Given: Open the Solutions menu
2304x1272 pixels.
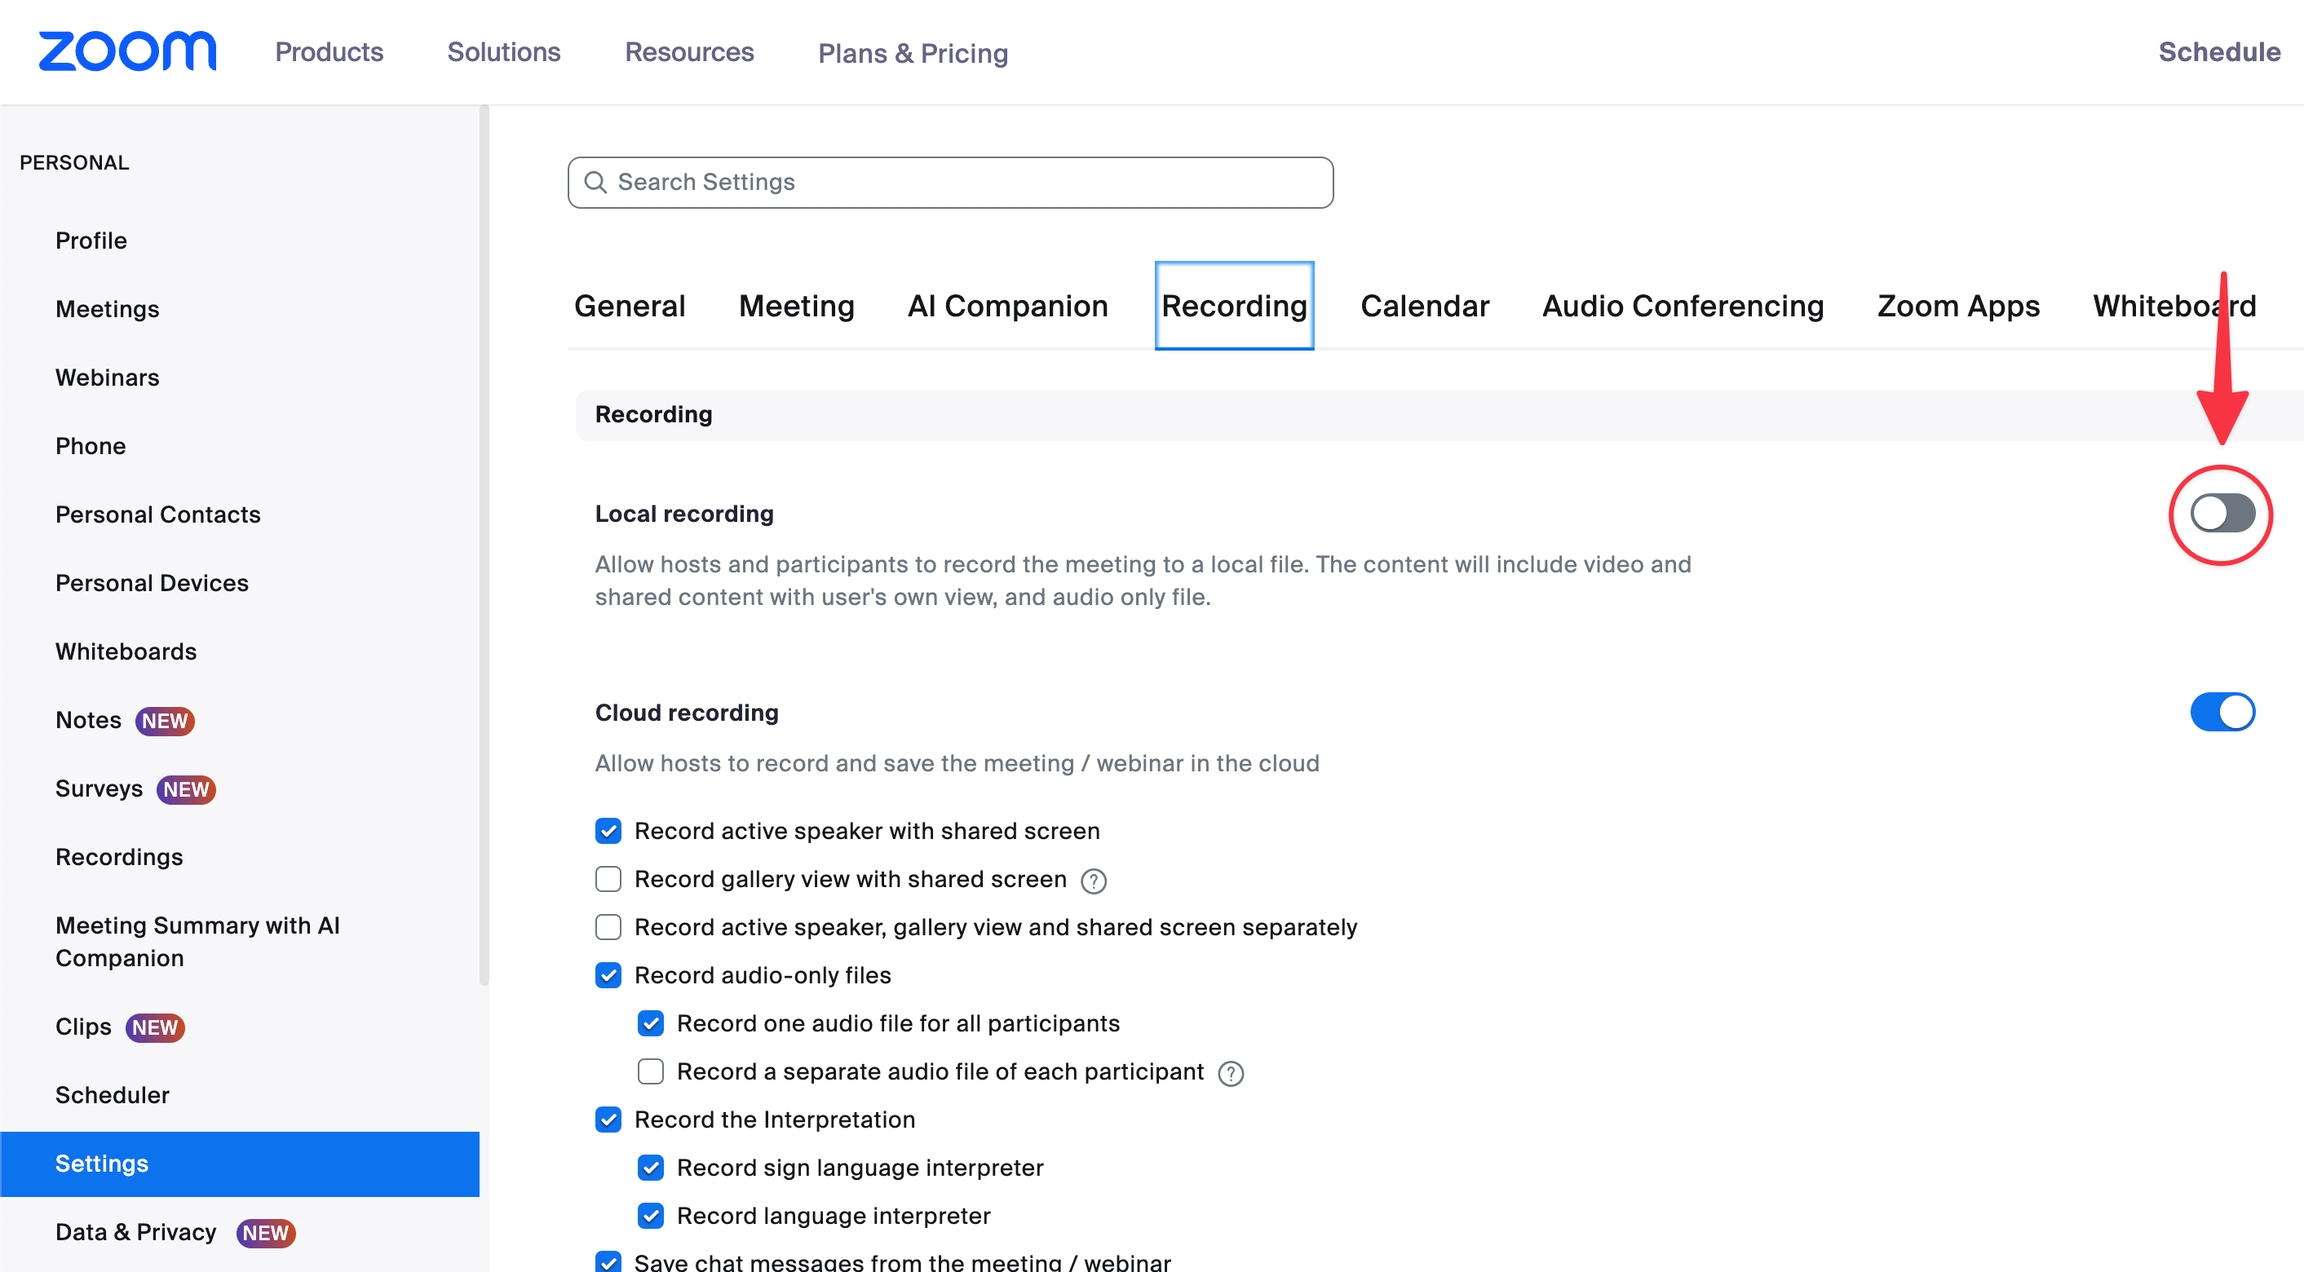Looking at the screenshot, I should 503,52.
